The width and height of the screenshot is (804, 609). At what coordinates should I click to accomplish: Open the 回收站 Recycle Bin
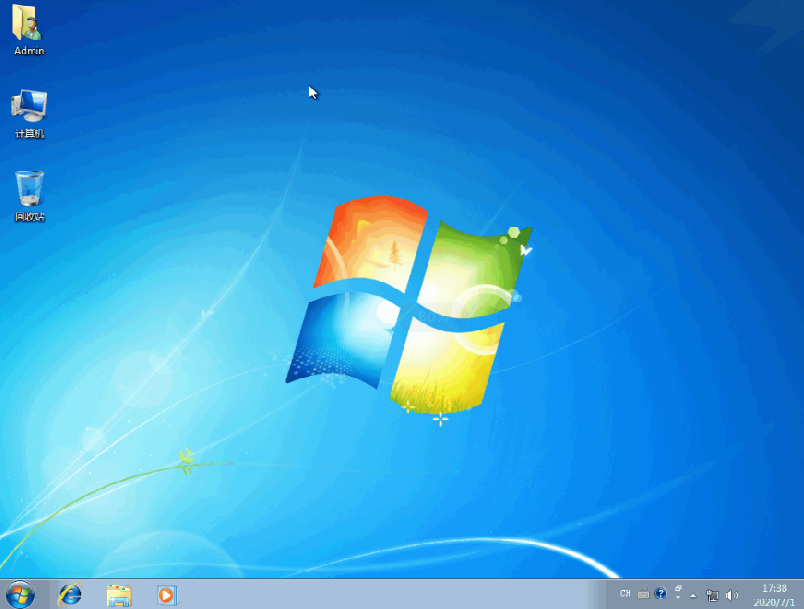pos(29,190)
